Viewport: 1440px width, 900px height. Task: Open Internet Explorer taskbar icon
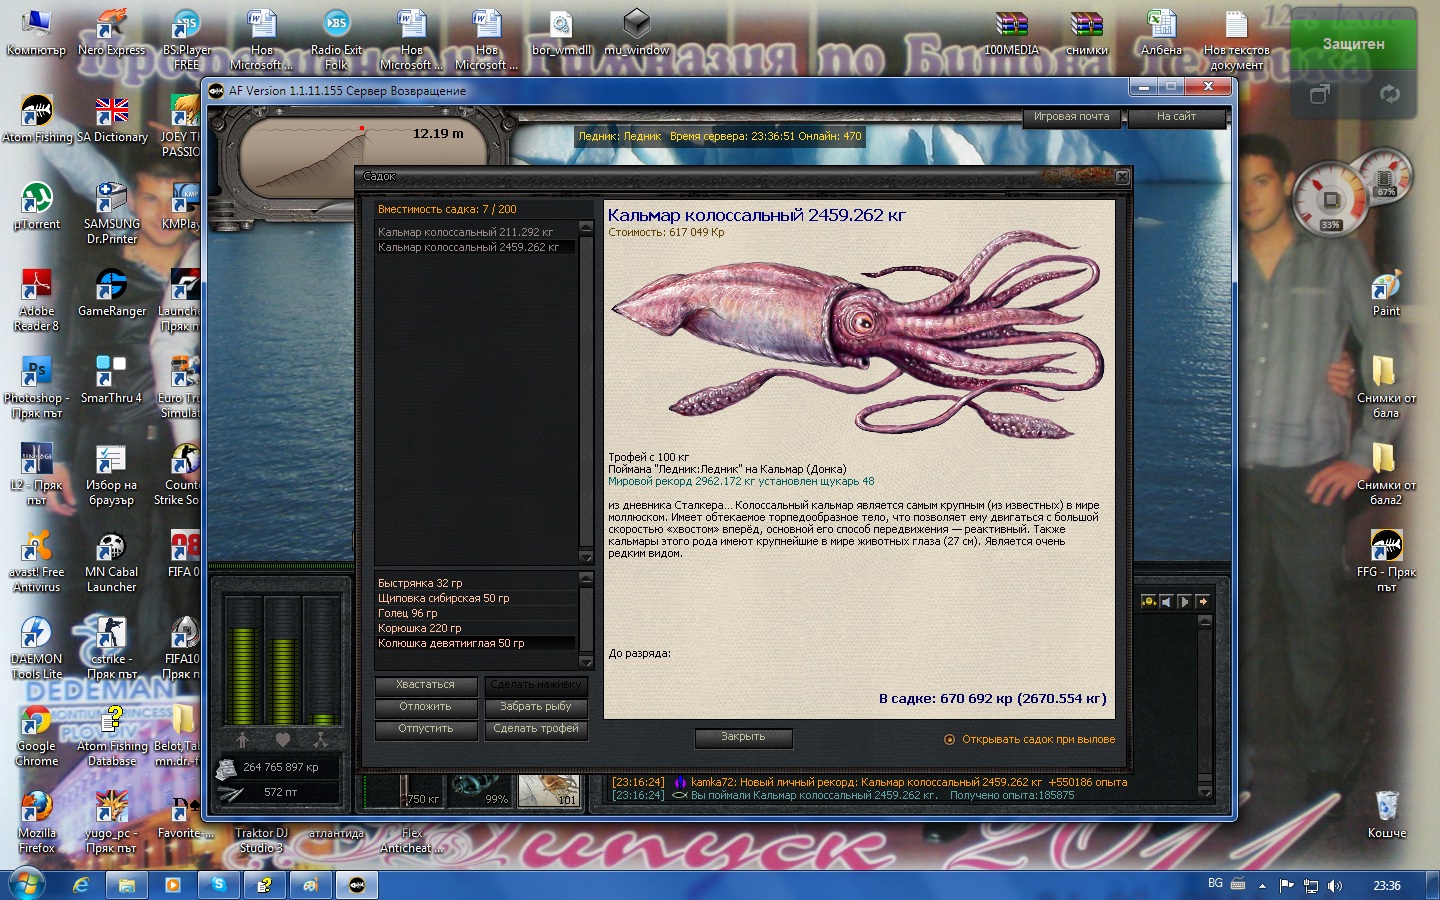pyautogui.click(x=81, y=885)
